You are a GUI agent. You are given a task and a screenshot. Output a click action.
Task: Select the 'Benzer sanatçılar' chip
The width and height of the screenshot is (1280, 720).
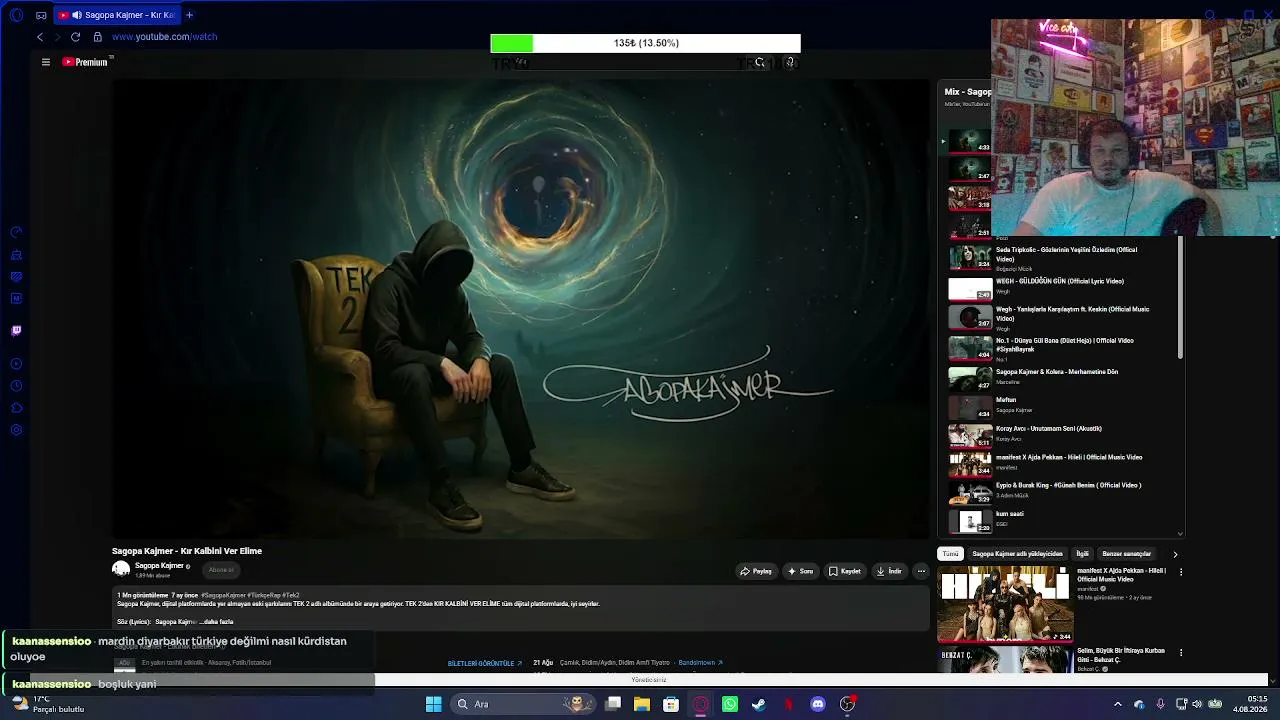coord(1126,553)
